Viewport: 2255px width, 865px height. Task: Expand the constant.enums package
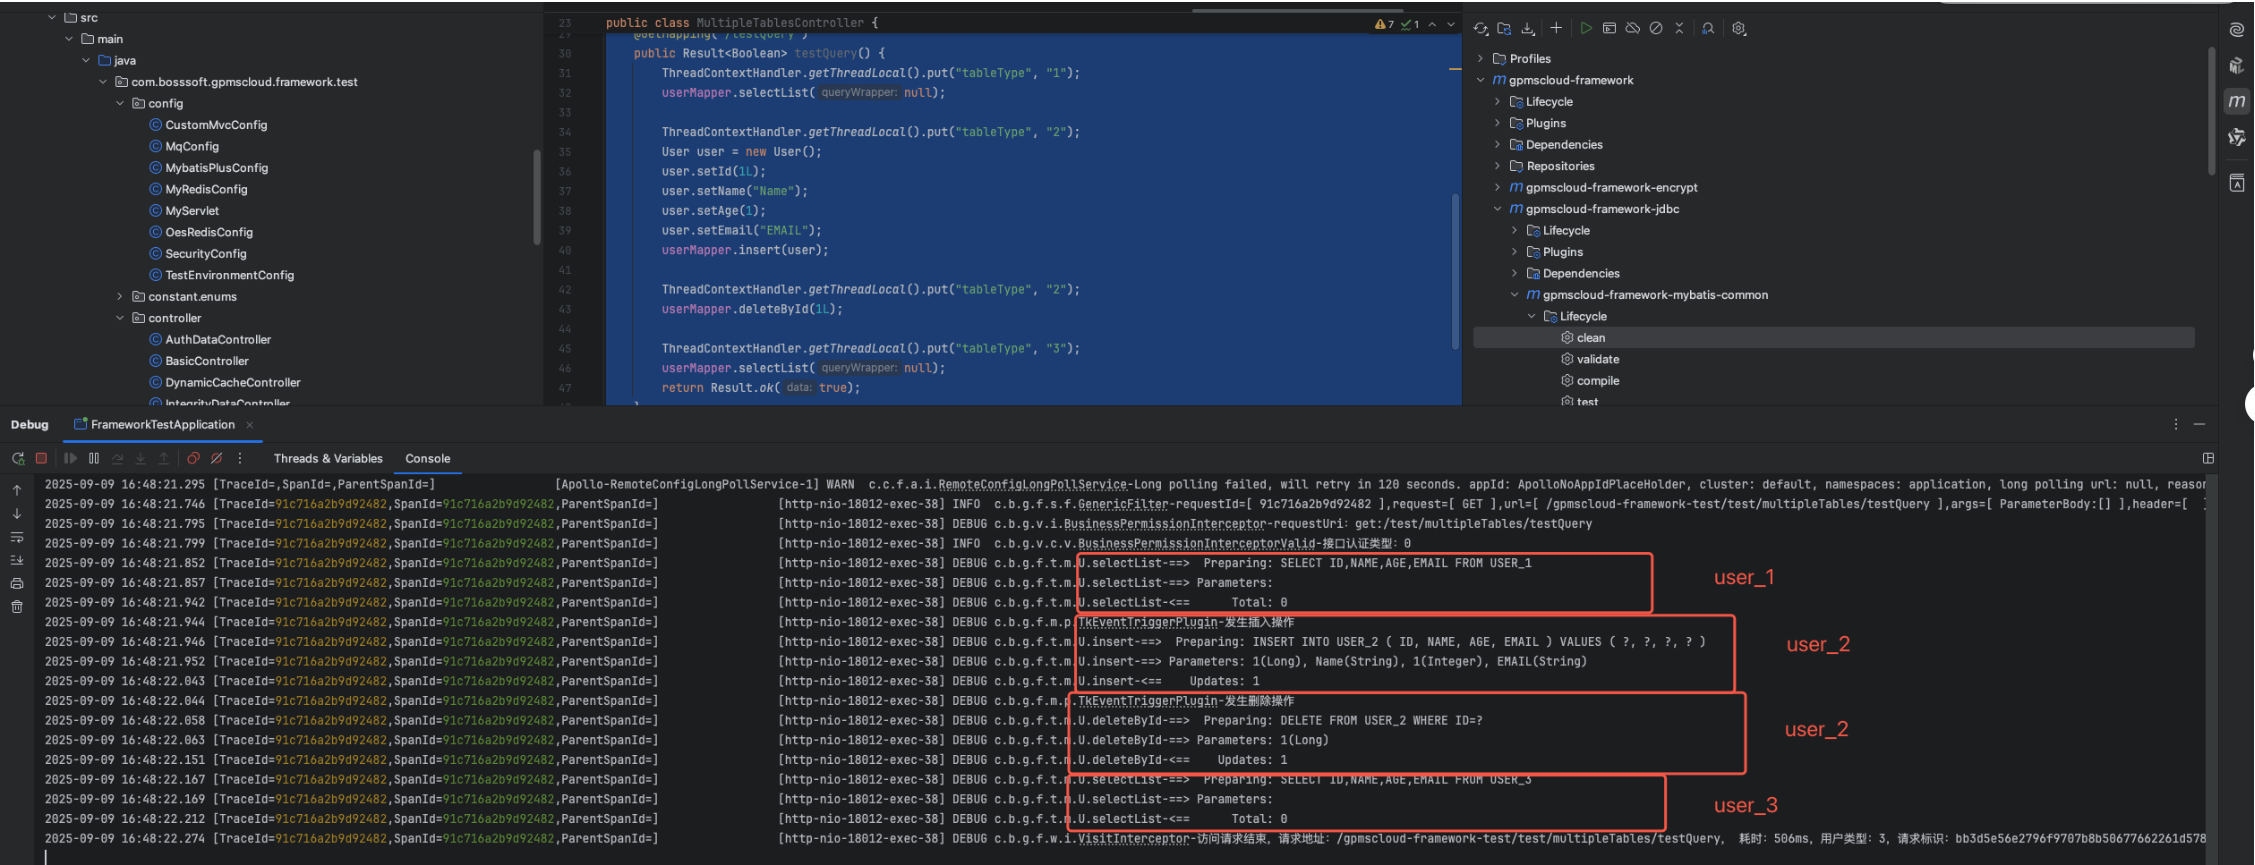point(120,296)
